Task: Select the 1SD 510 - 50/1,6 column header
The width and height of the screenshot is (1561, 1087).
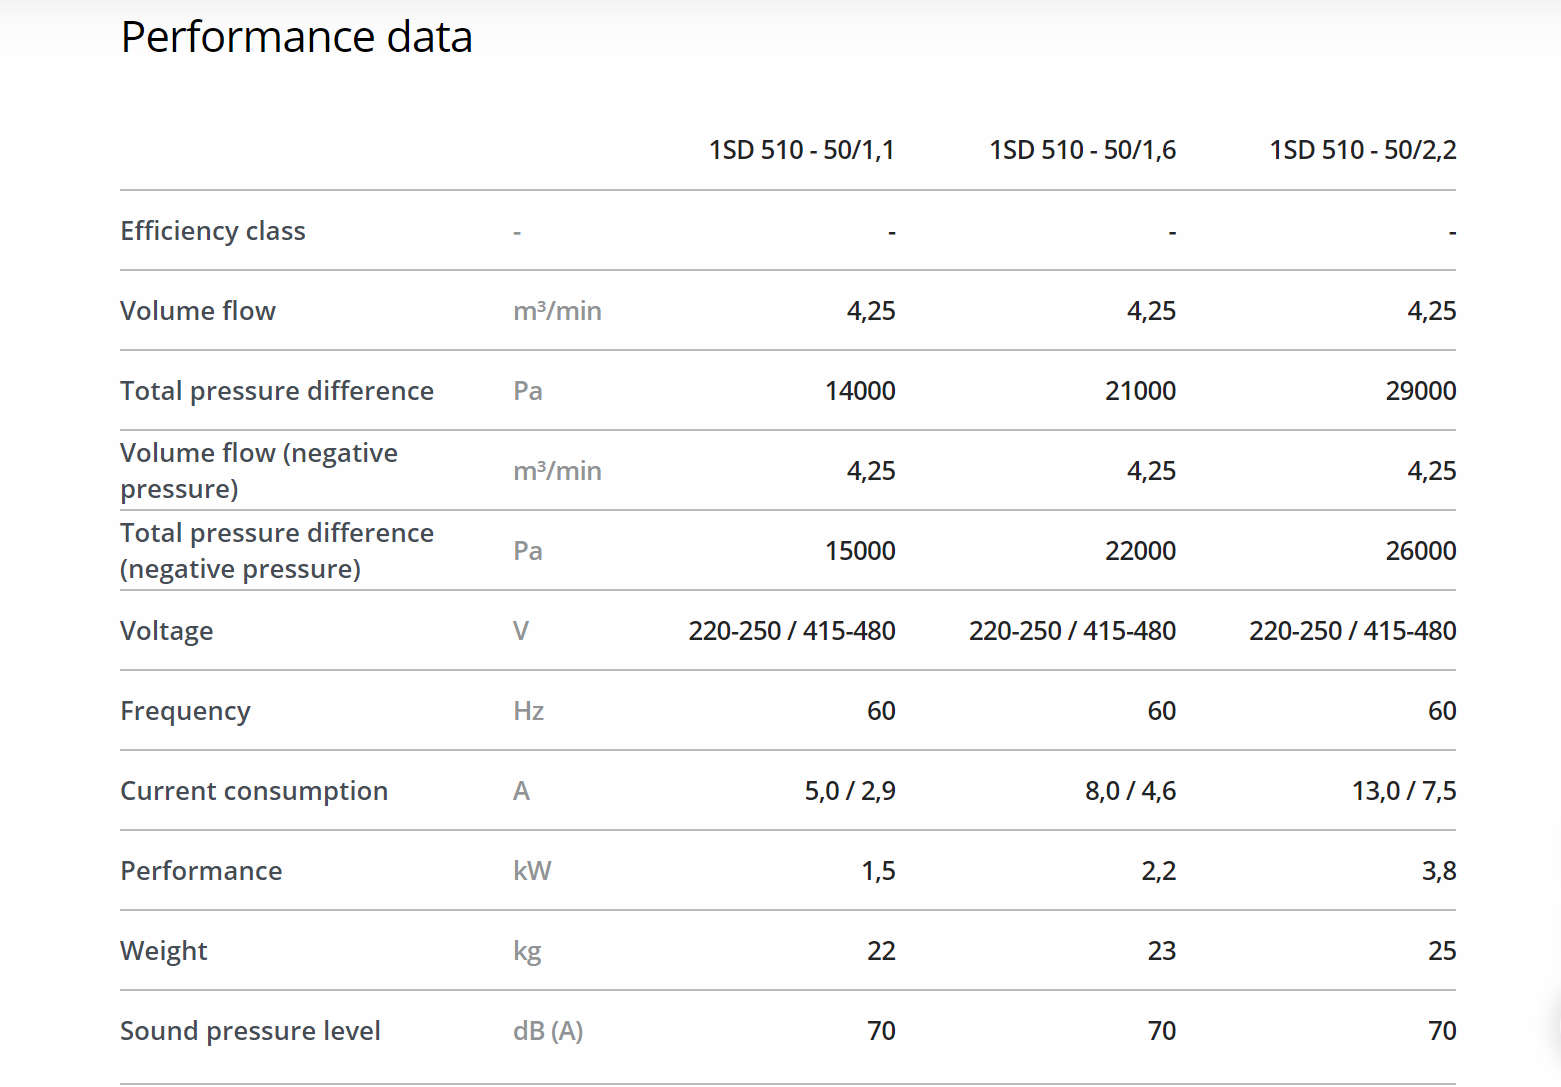Action: tap(1082, 150)
